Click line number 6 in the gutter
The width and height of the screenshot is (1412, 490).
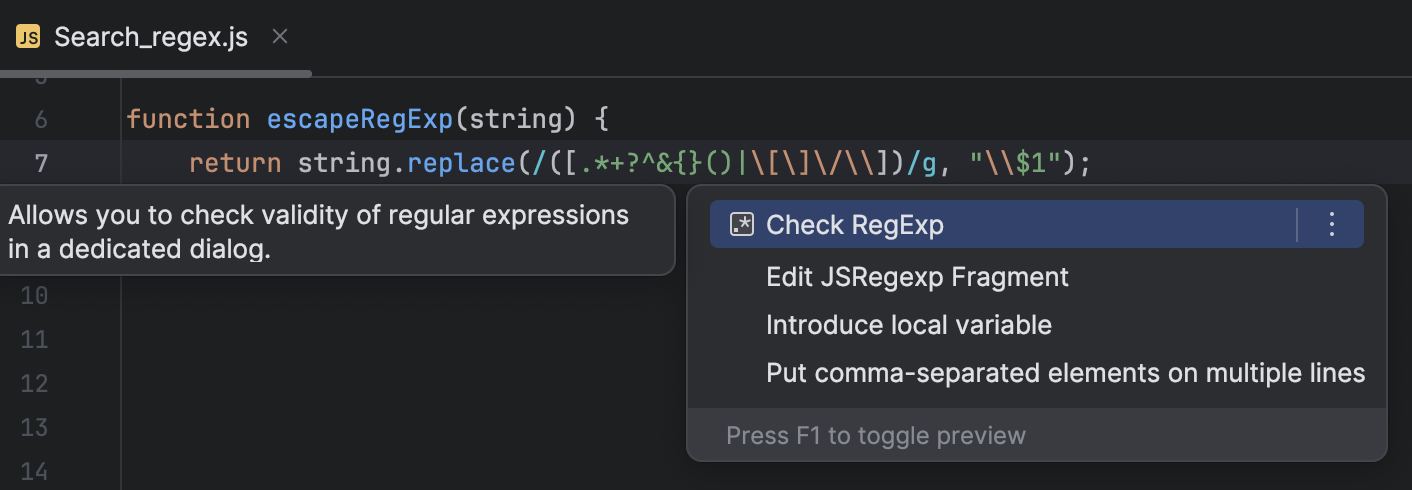(x=41, y=120)
